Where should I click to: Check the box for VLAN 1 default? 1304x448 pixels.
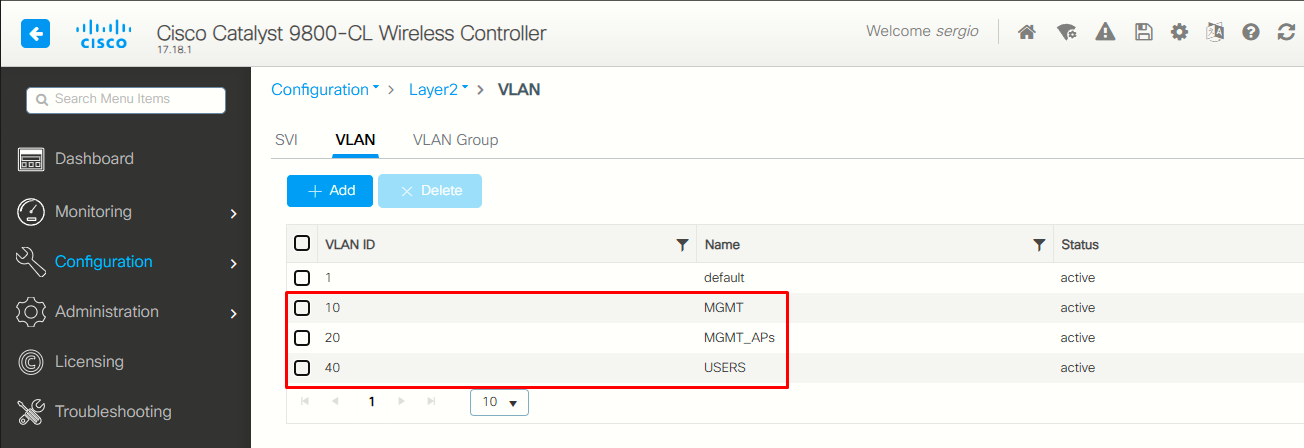[x=302, y=277]
